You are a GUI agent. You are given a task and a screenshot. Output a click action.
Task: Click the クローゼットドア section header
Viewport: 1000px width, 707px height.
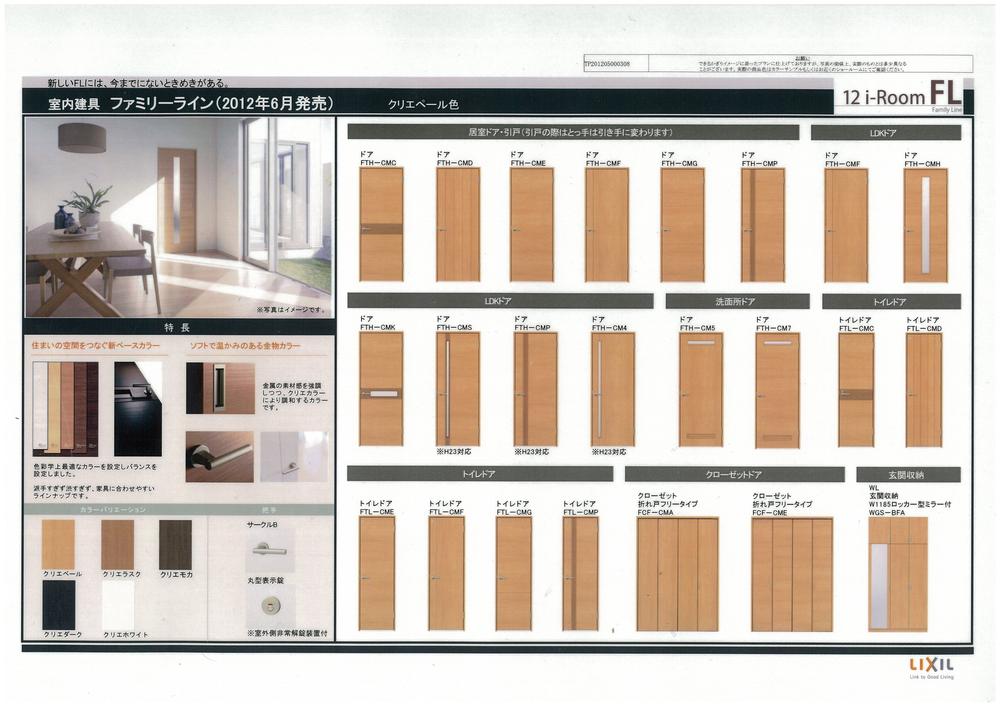[x=734, y=474]
